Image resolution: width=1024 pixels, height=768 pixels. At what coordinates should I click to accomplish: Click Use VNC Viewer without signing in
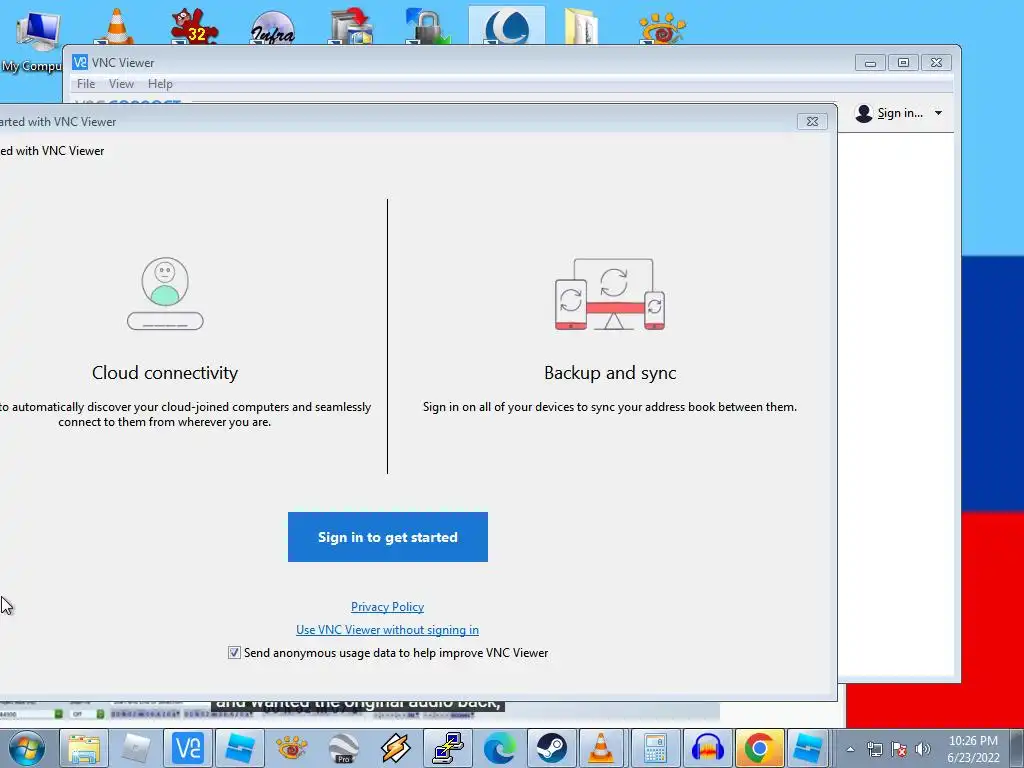tap(387, 630)
